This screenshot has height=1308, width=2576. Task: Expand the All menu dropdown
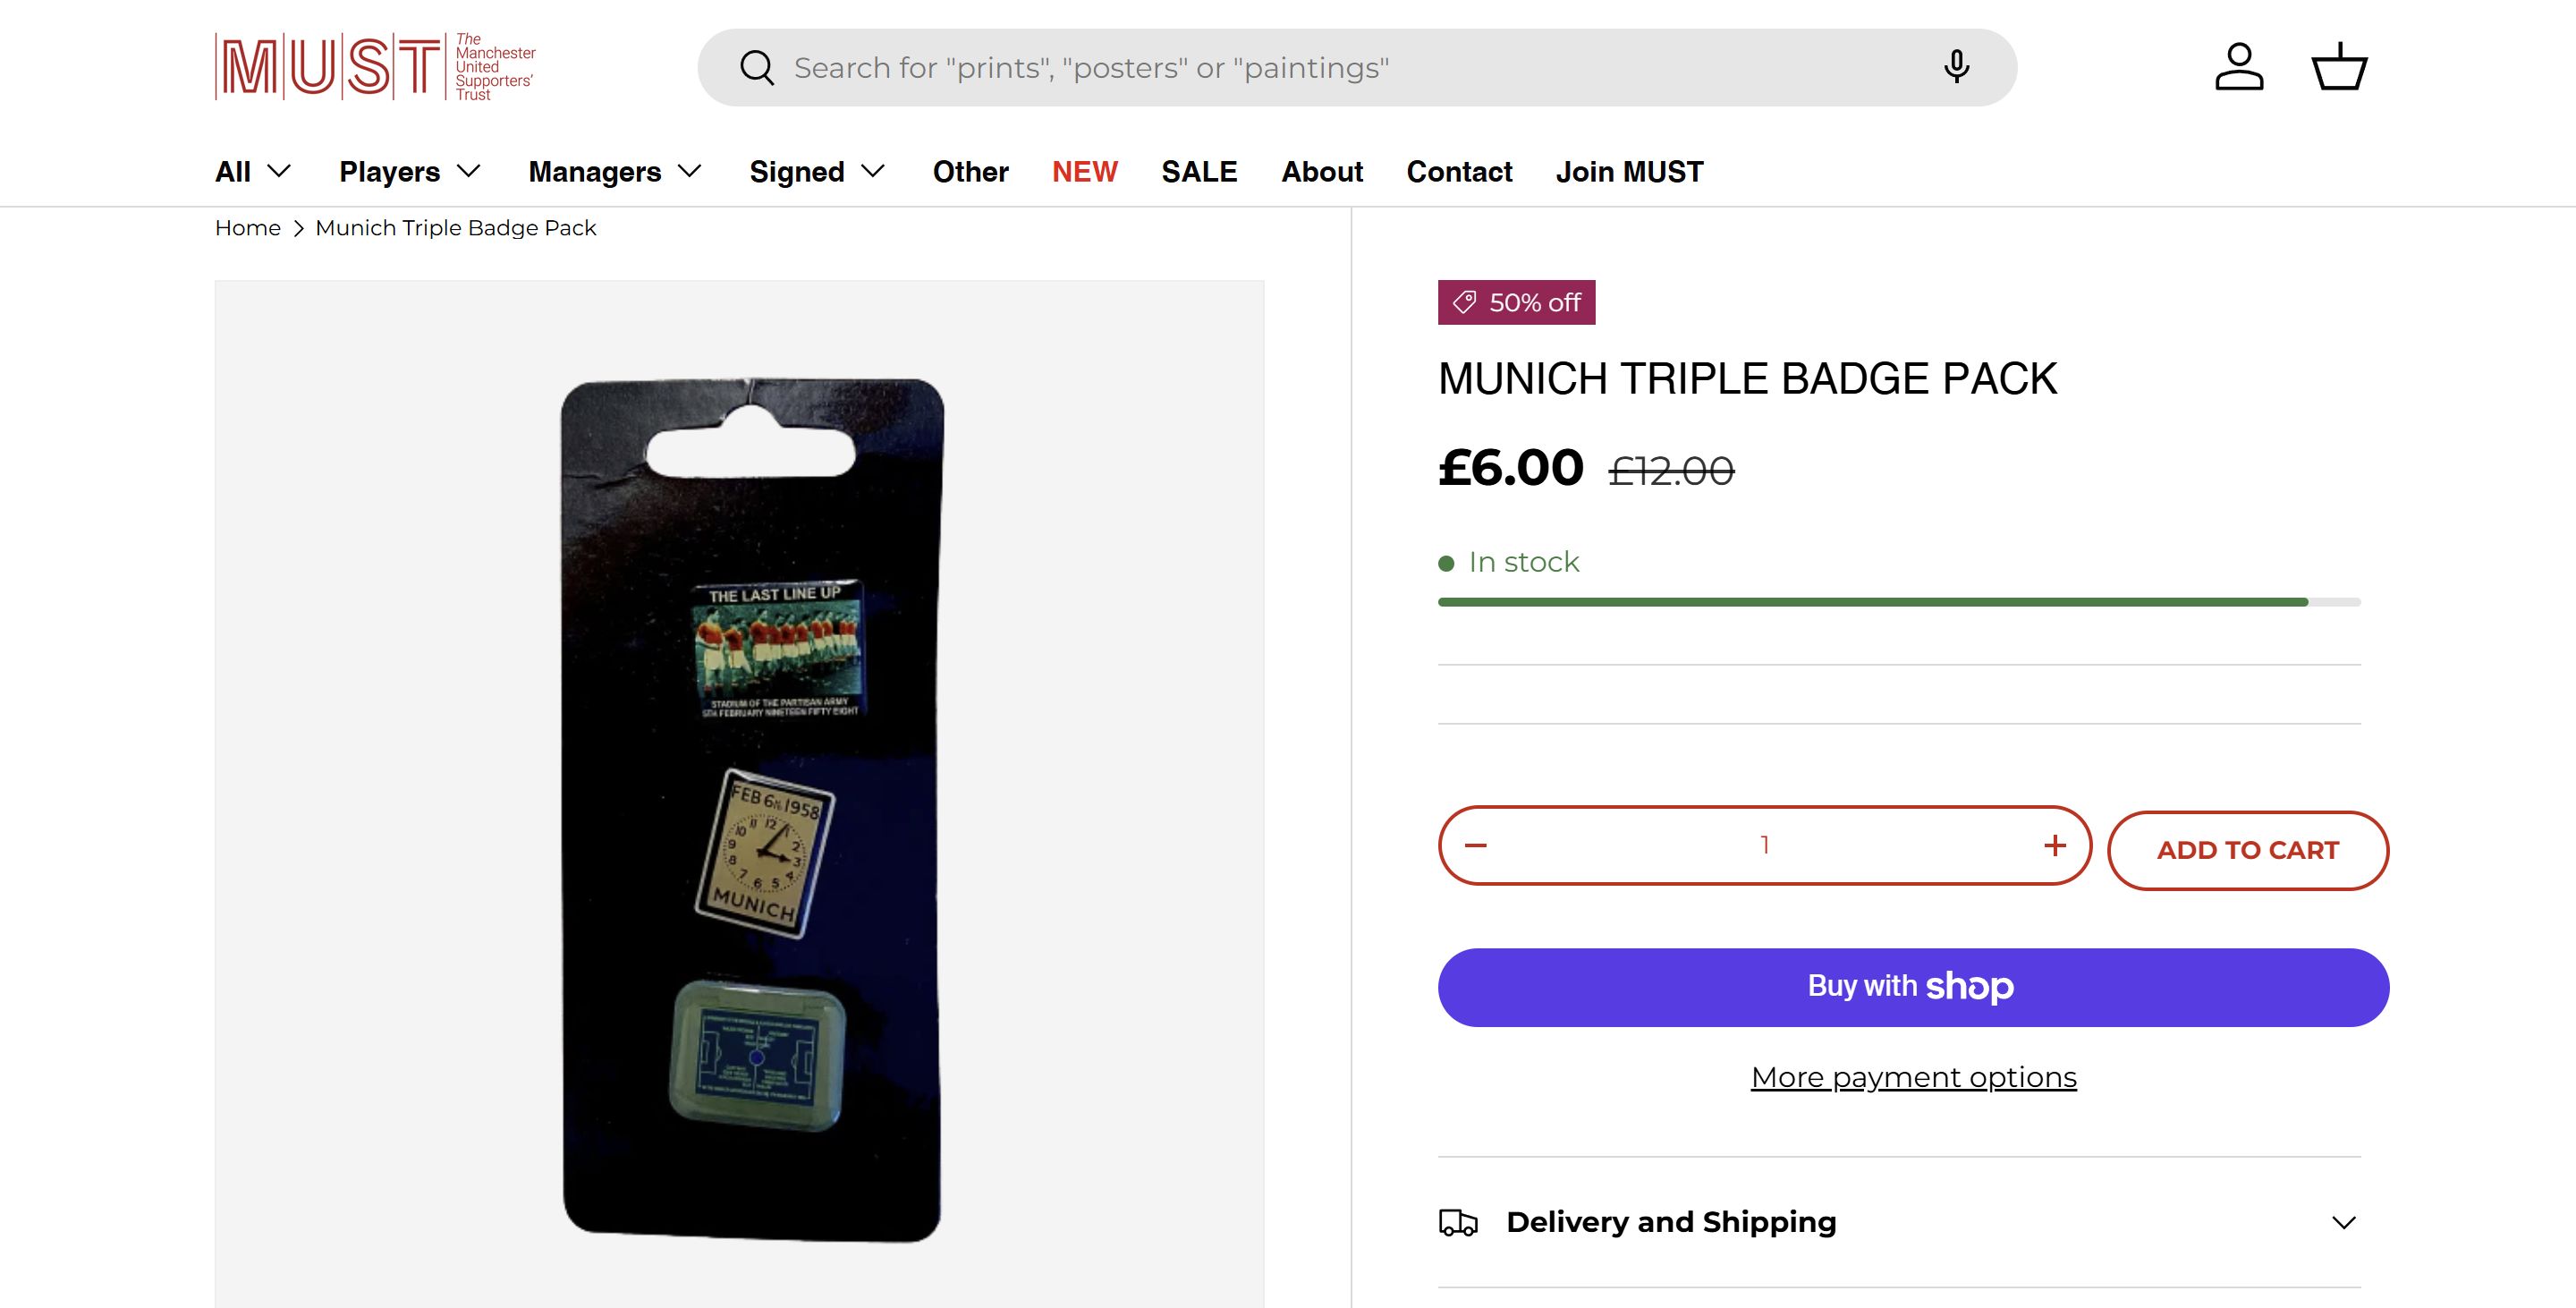[x=253, y=172]
